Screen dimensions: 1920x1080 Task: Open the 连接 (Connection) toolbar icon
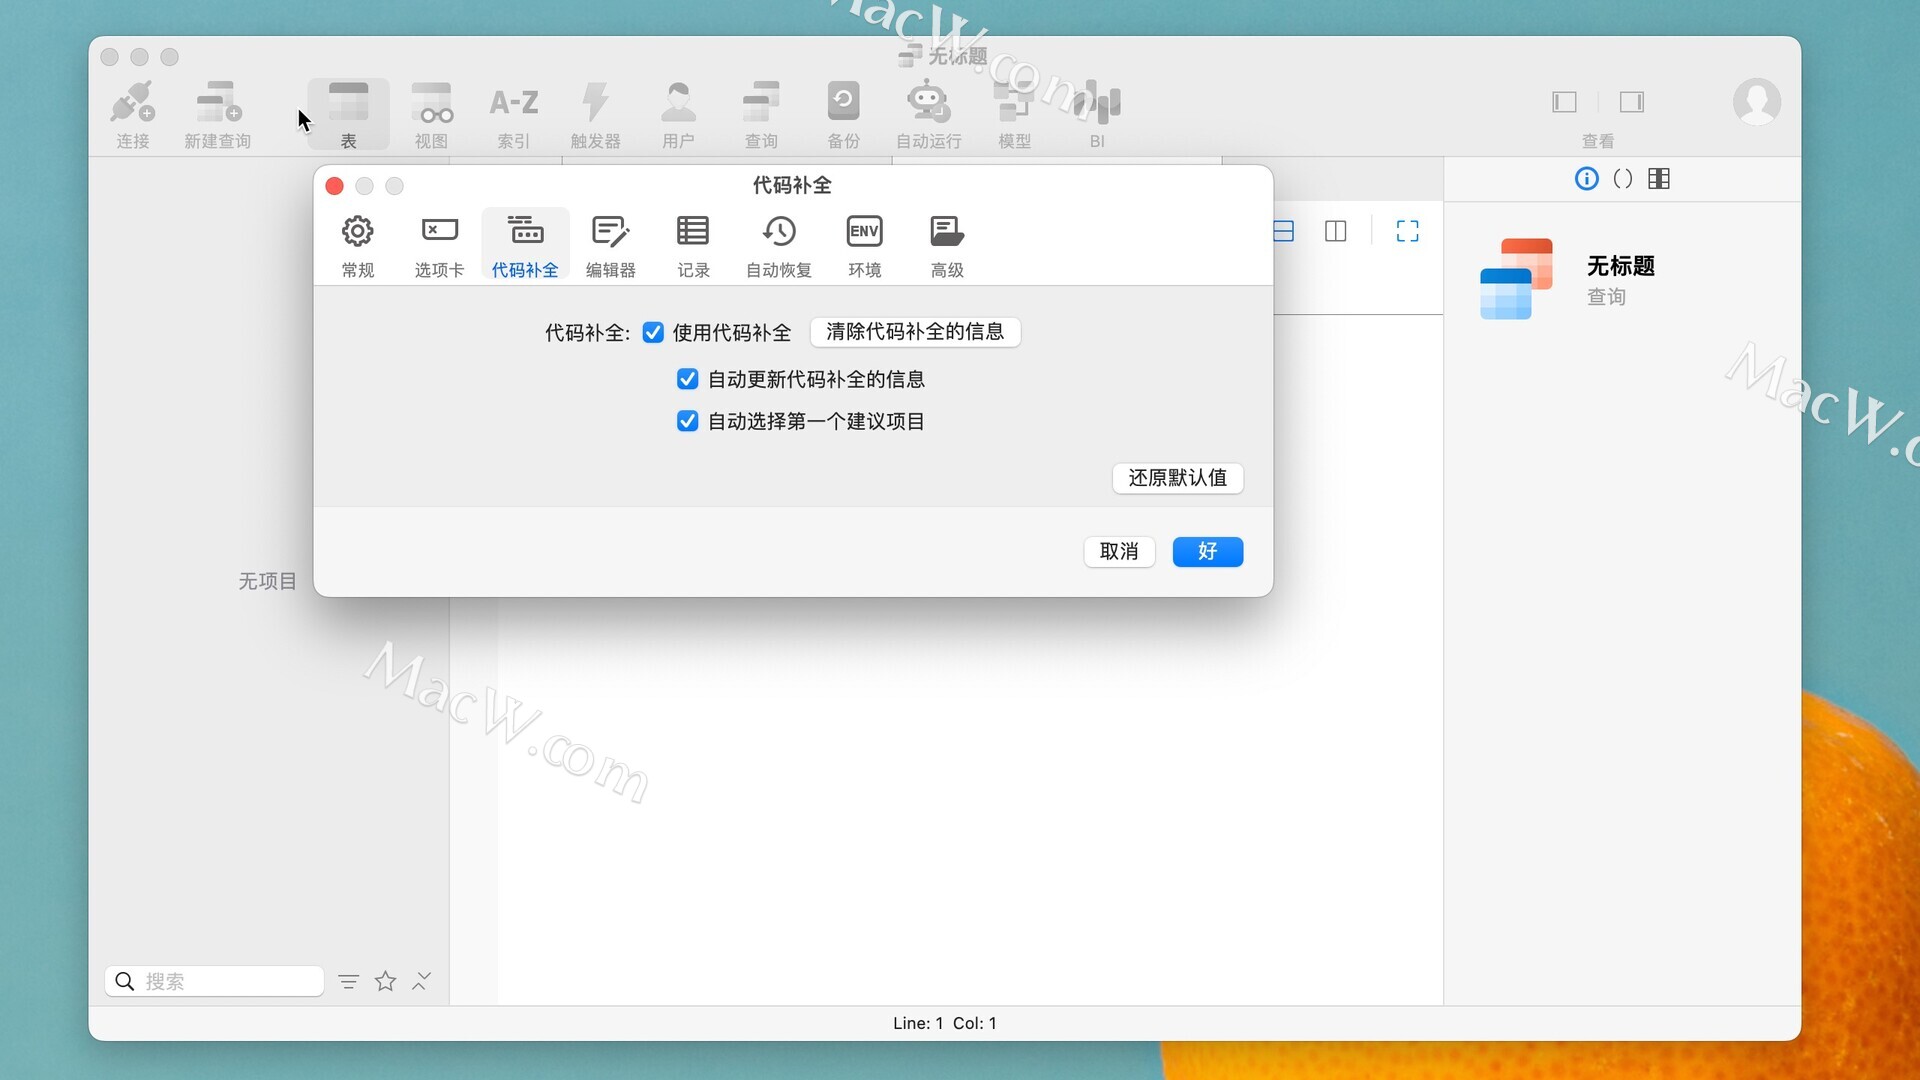[x=132, y=114]
